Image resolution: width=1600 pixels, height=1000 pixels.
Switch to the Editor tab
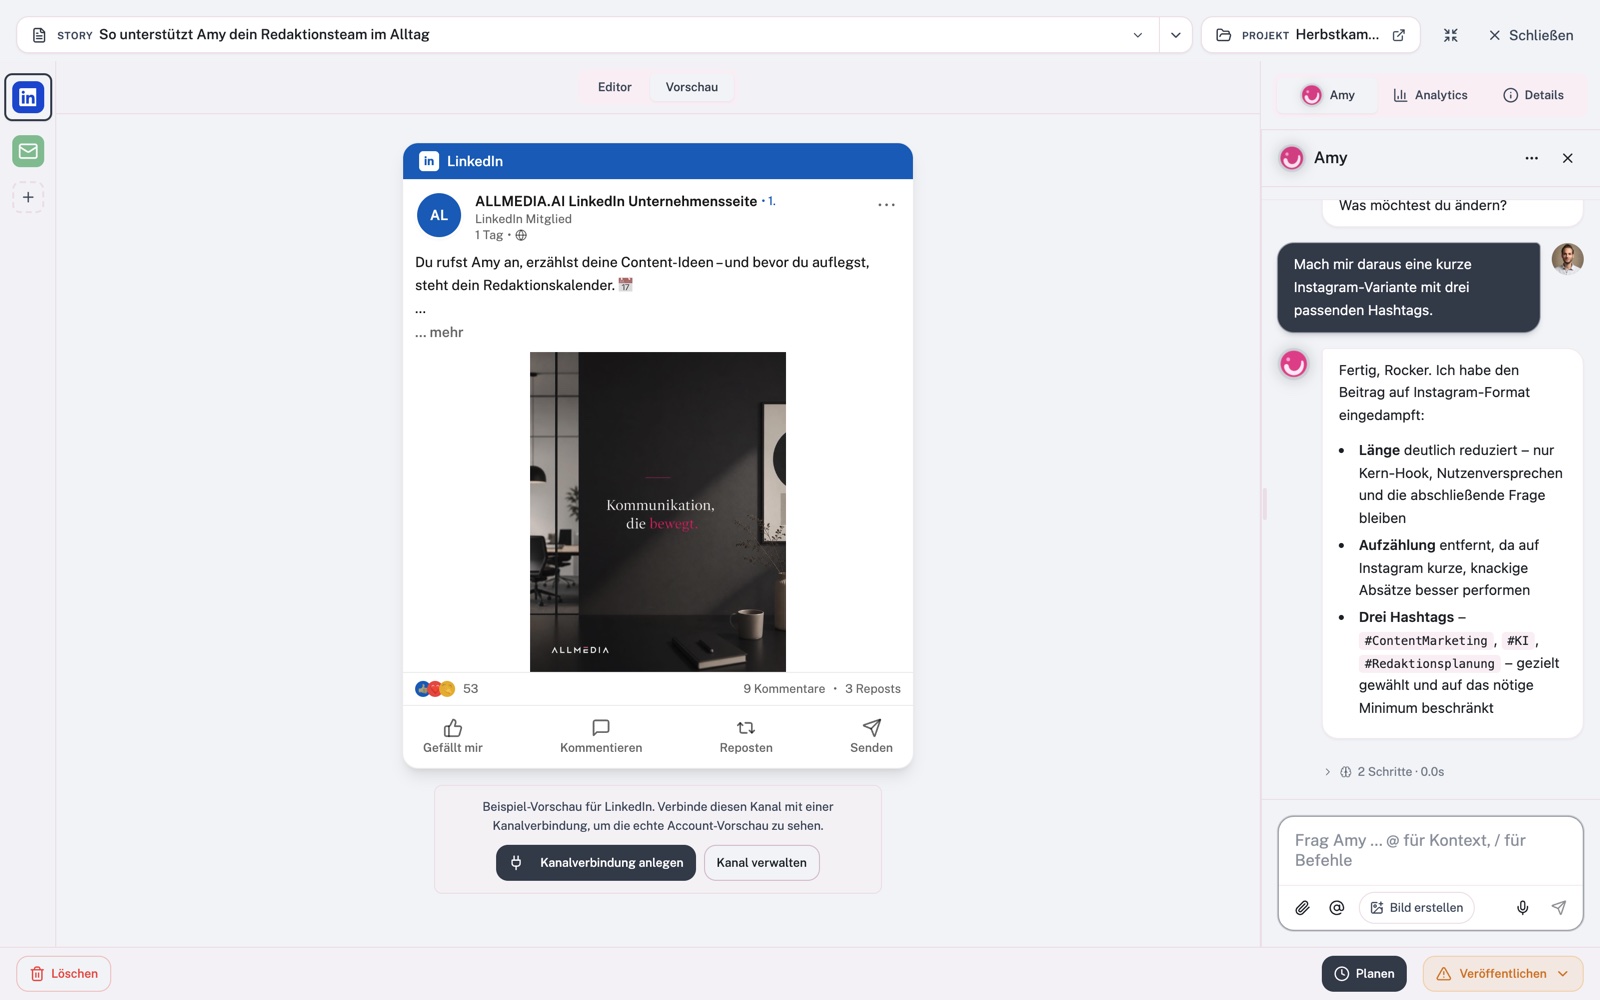pyautogui.click(x=615, y=87)
